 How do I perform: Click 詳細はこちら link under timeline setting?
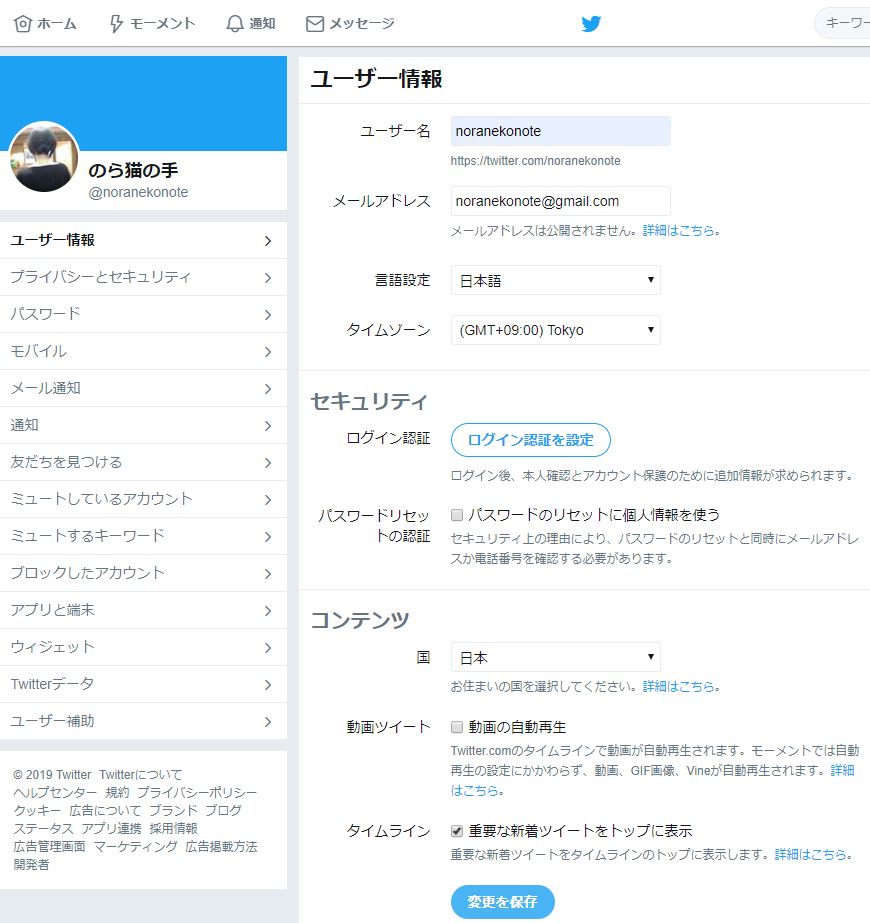tap(811, 854)
